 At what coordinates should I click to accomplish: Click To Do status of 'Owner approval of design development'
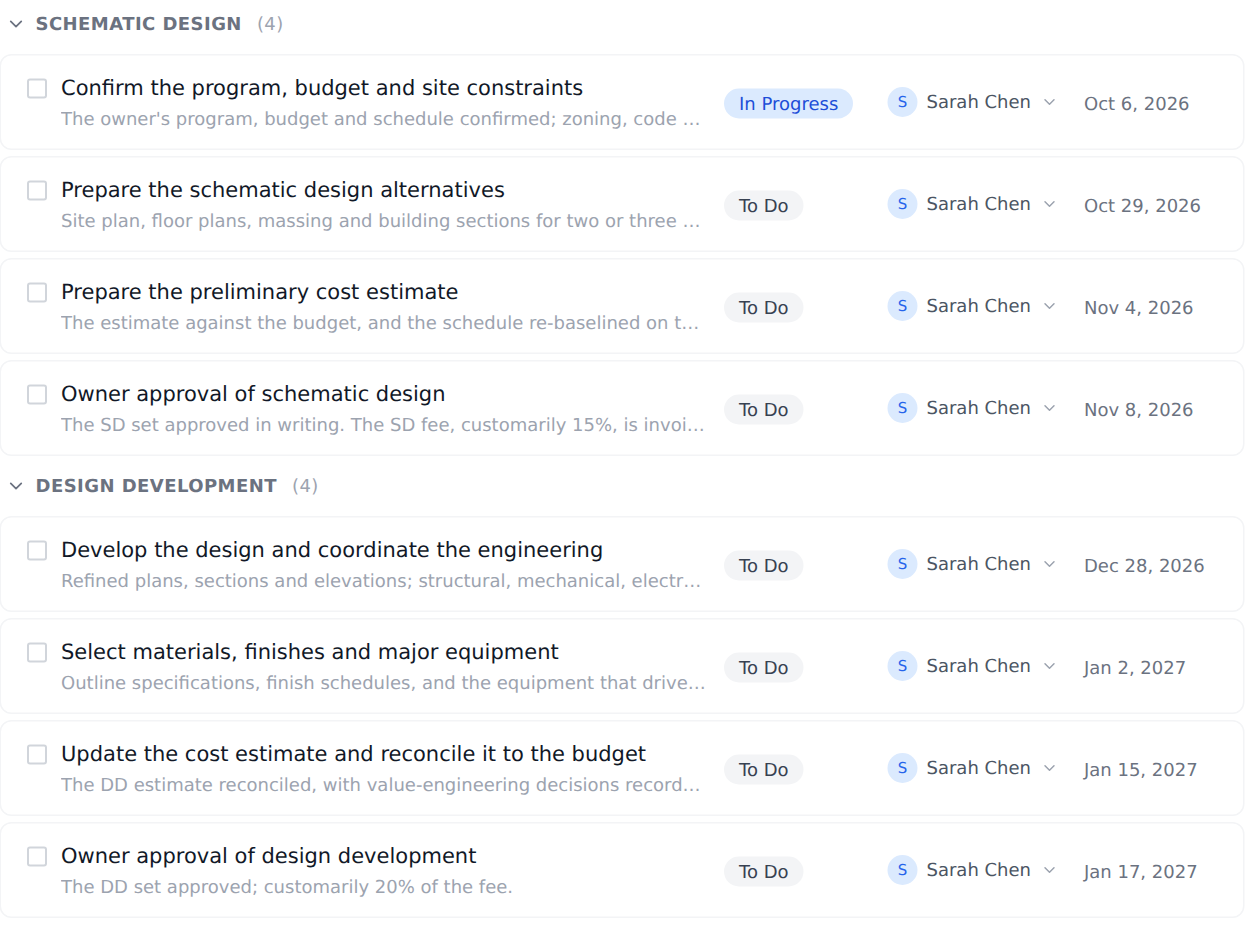click(x=763, y=872)
